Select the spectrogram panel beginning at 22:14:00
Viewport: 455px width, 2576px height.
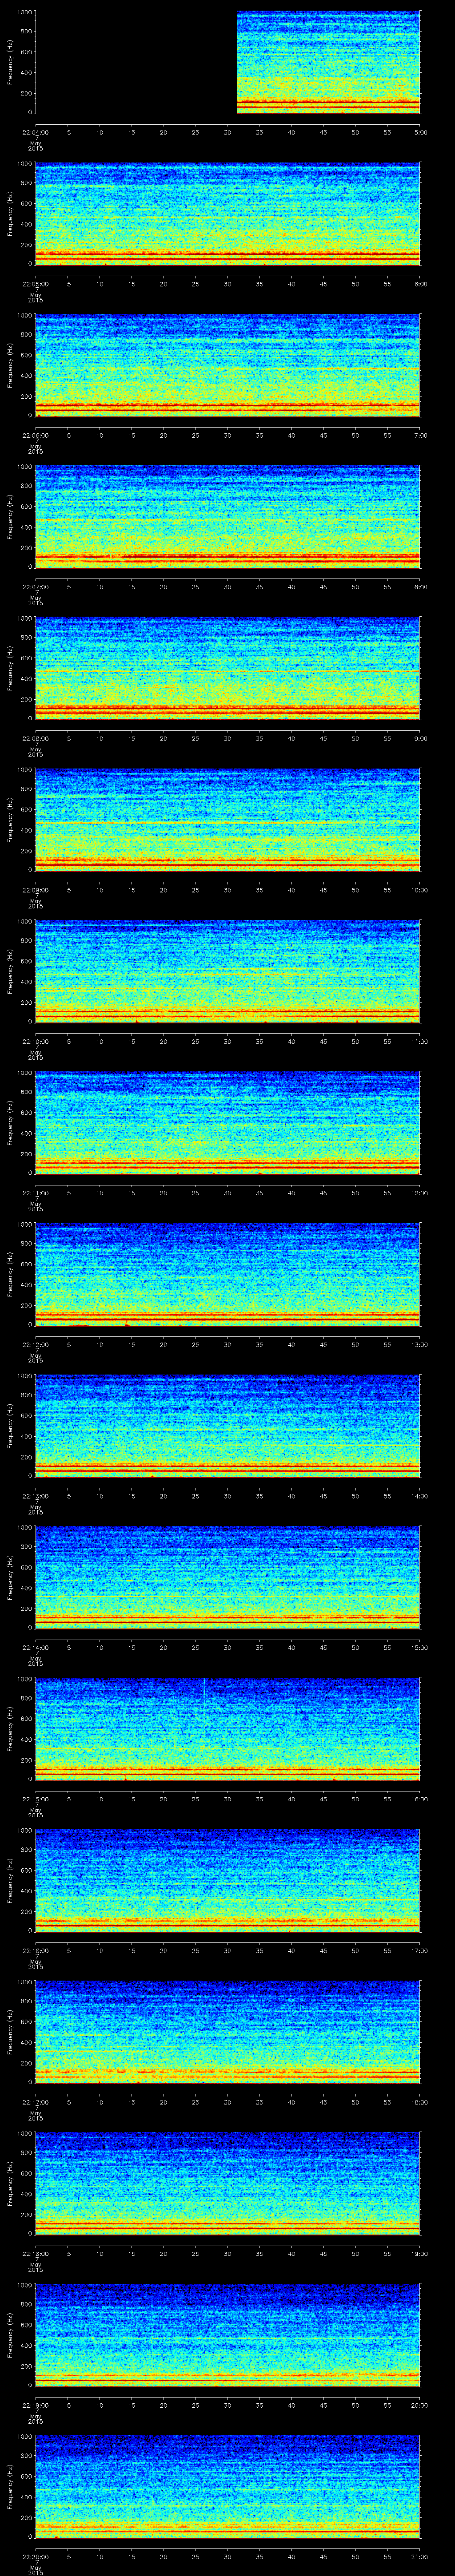click(x=228, y=1577)
